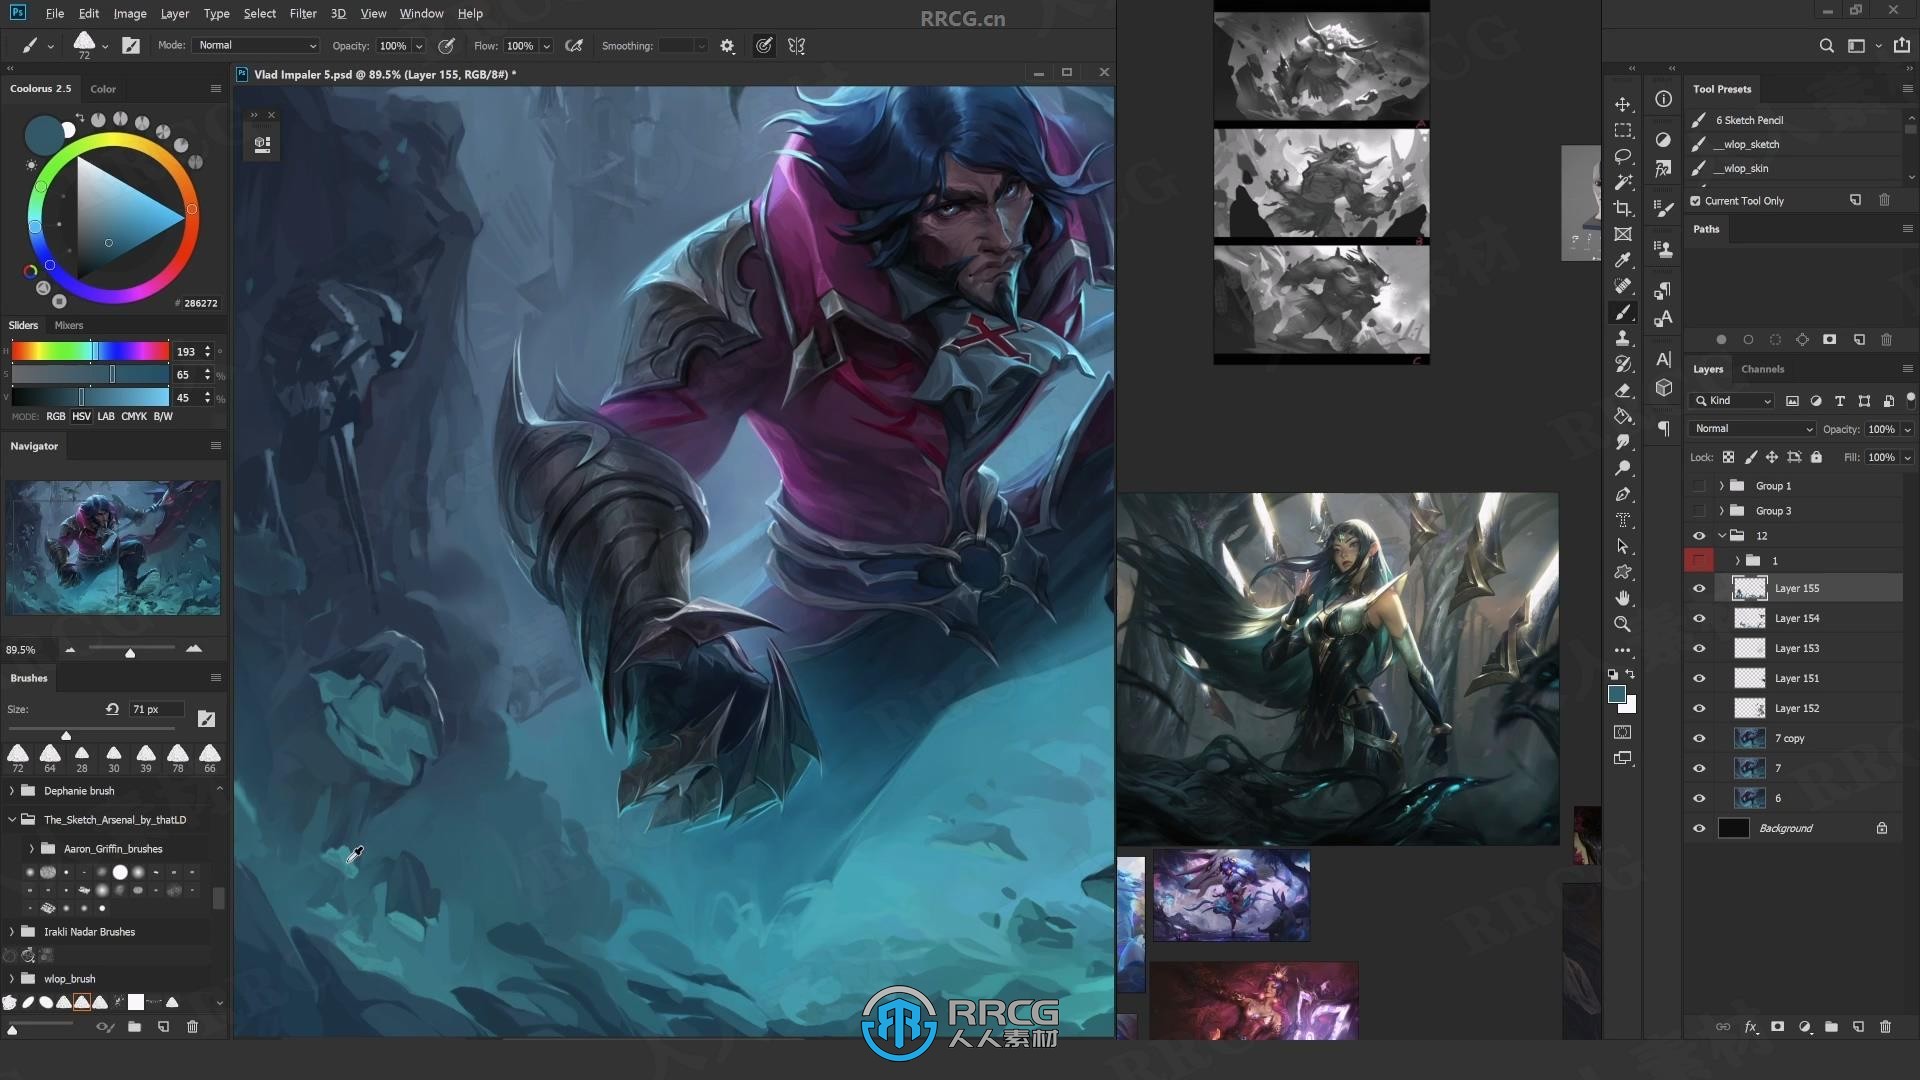The image size is (1920, 1080).
Task: Uncheck Current Tool Only checkbox
Action: click(x=1696, y=201)
